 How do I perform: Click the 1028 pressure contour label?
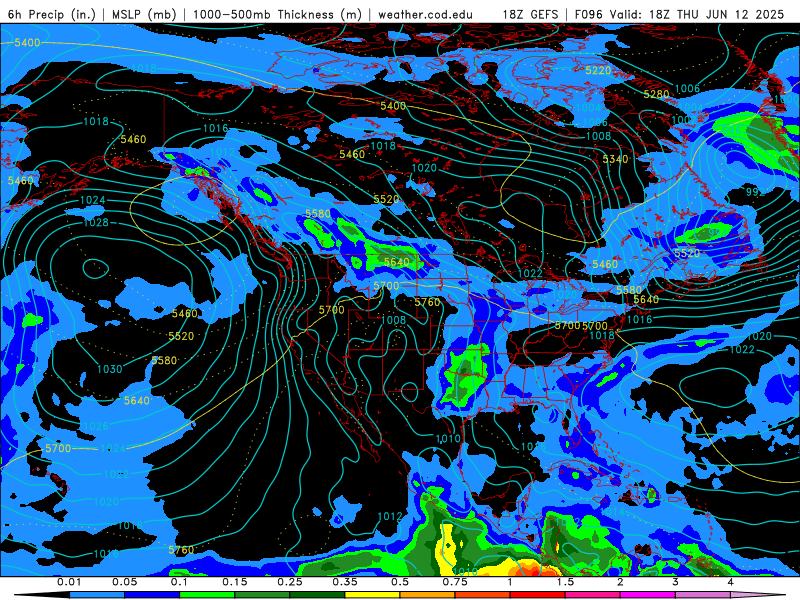coord(96,222)
